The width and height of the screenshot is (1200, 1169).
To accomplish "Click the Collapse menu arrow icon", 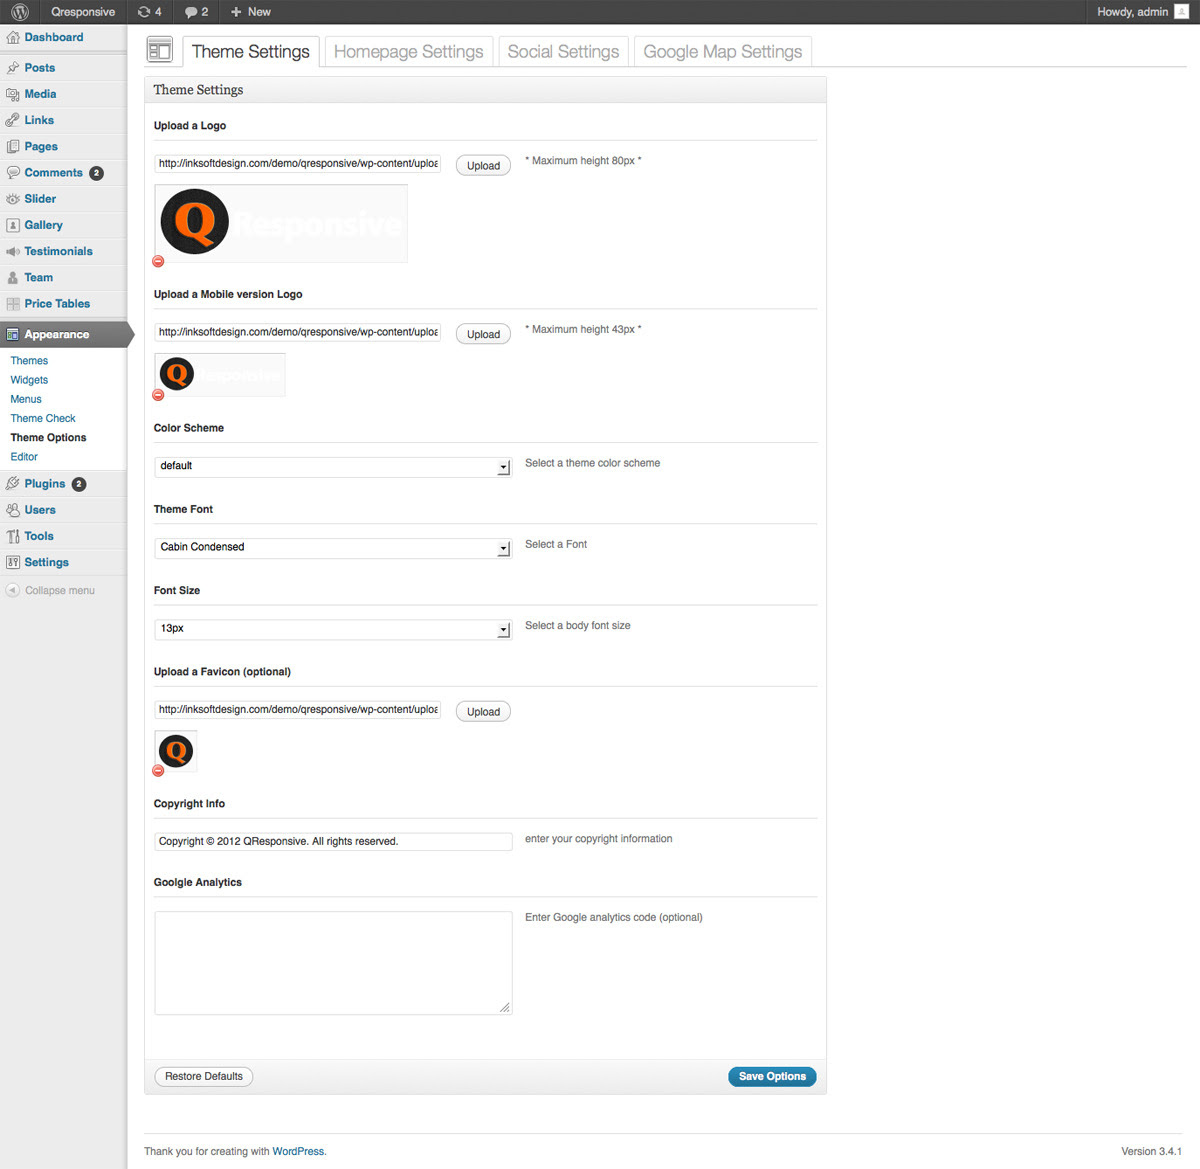I will [x=13, y=590].
